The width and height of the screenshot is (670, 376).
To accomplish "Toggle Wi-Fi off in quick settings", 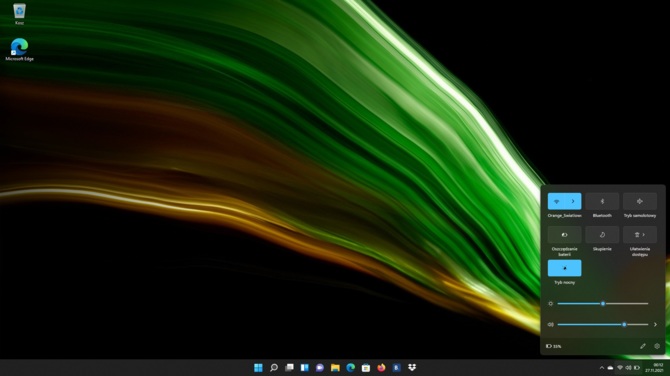I will pos(556,201).
